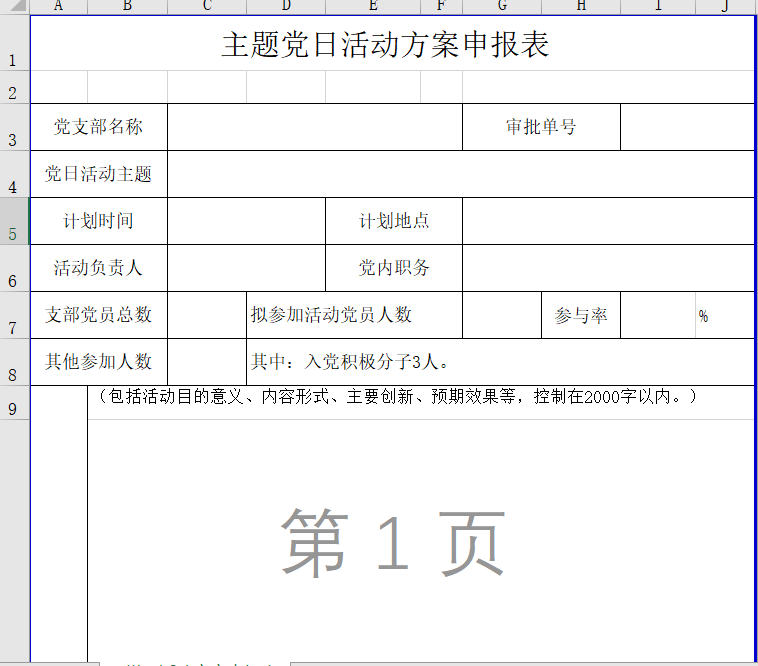
Task: Click the empty field beside 党内职务
Action: pos(607,268)
